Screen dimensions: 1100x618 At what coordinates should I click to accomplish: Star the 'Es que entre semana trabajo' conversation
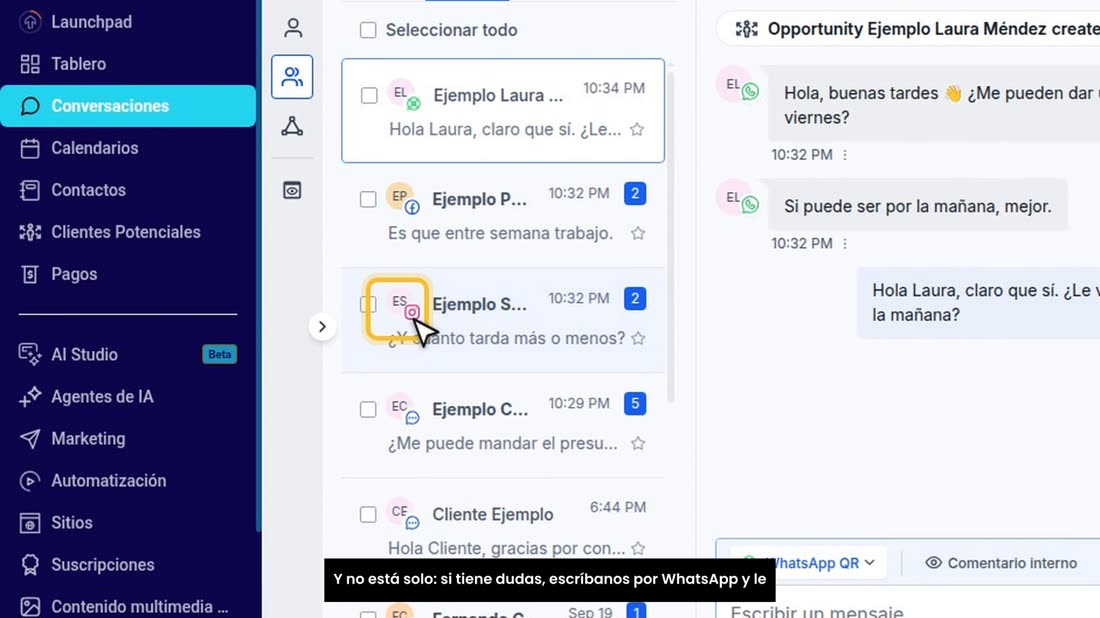click(638, 234)
